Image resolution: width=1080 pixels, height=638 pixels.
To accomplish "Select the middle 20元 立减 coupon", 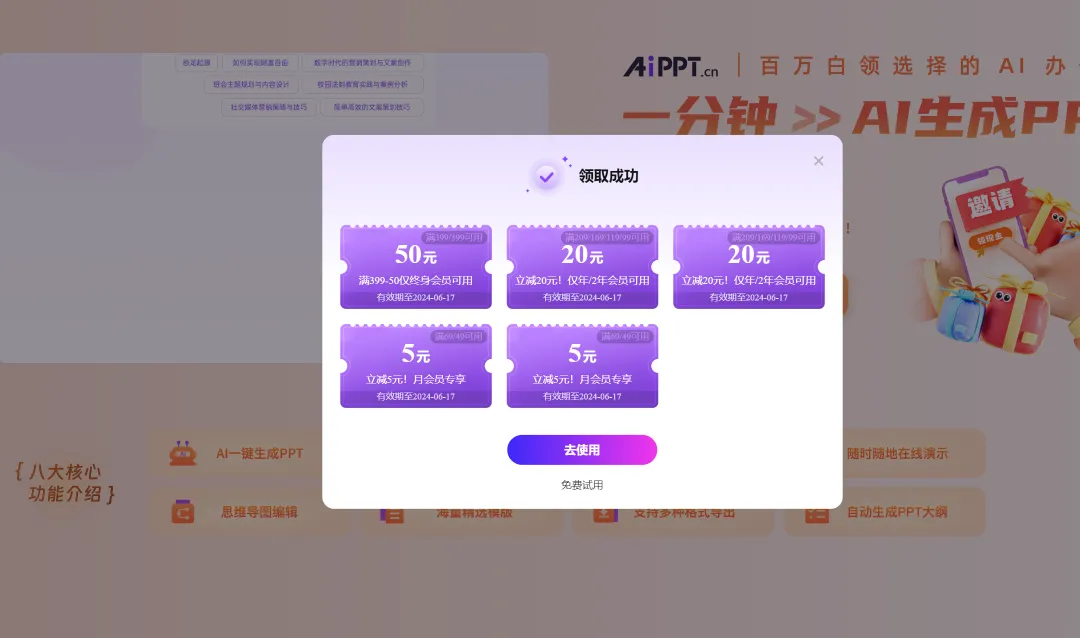I will tap(582, 266).
